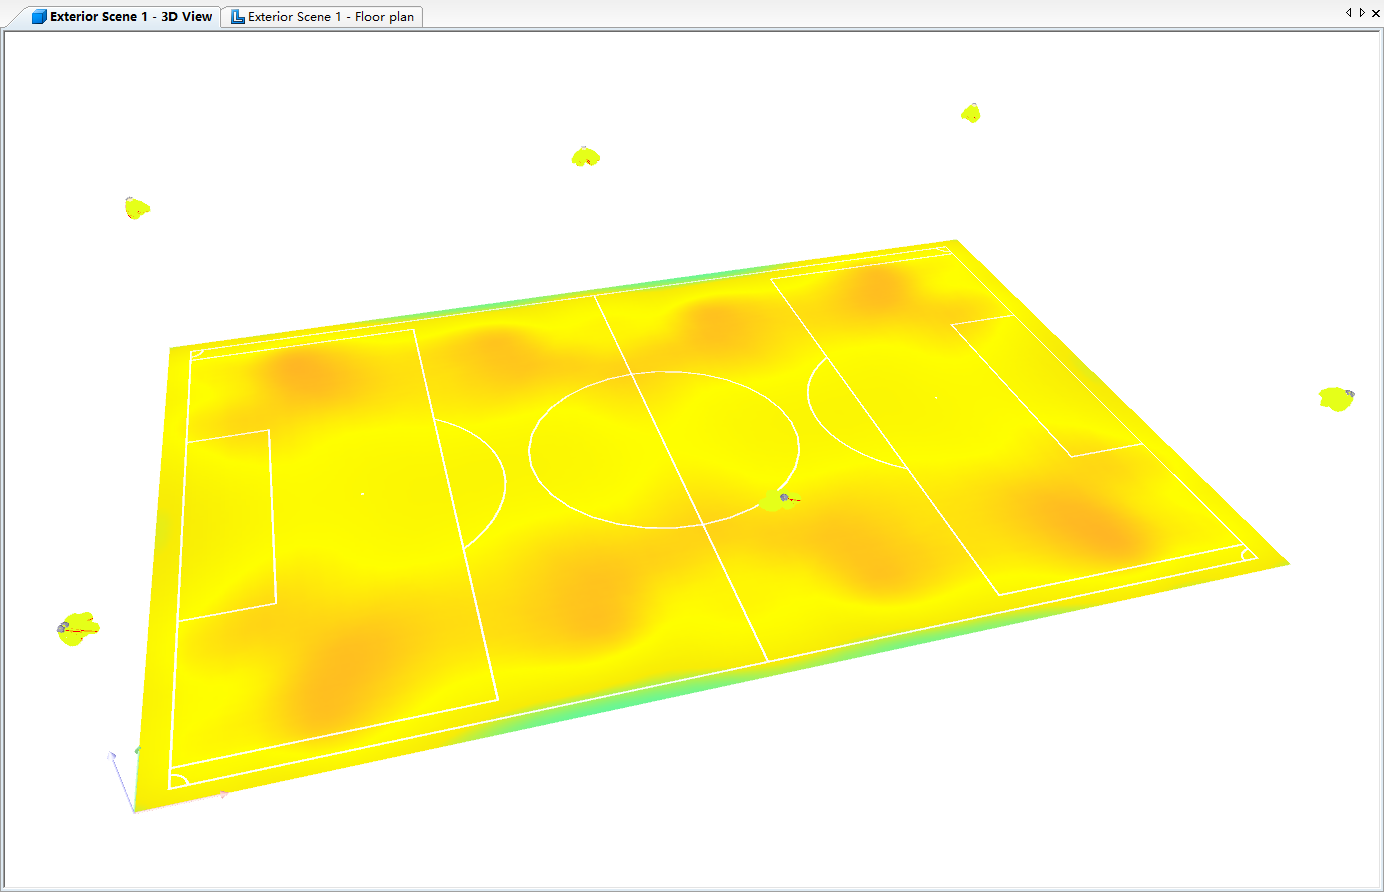Click the pink axis arrow below the near corner
The width and height of the screenshot is (1384, 892).
[x=224, y=794]
